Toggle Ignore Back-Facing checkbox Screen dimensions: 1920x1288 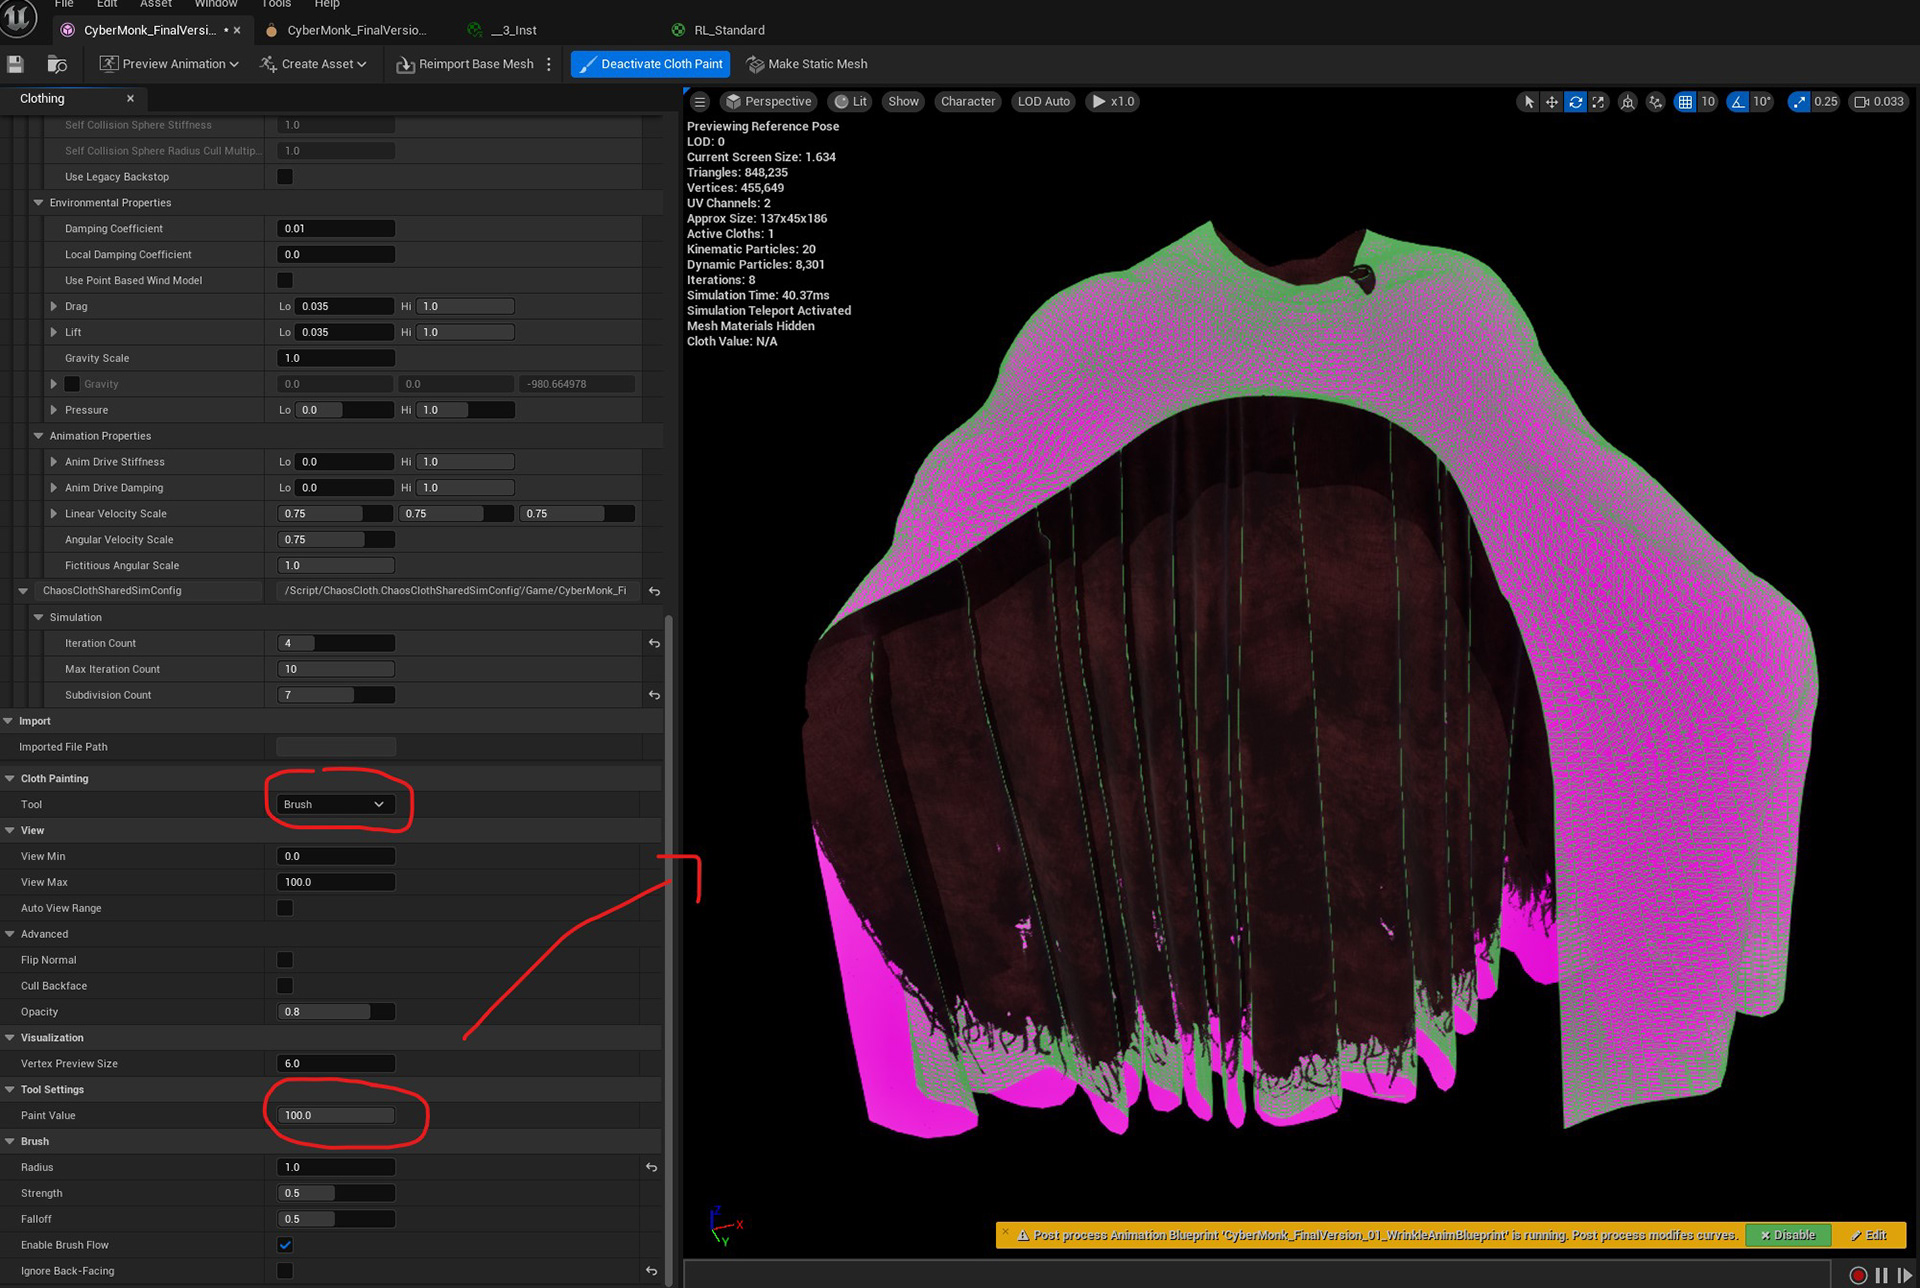[285, 1271]
